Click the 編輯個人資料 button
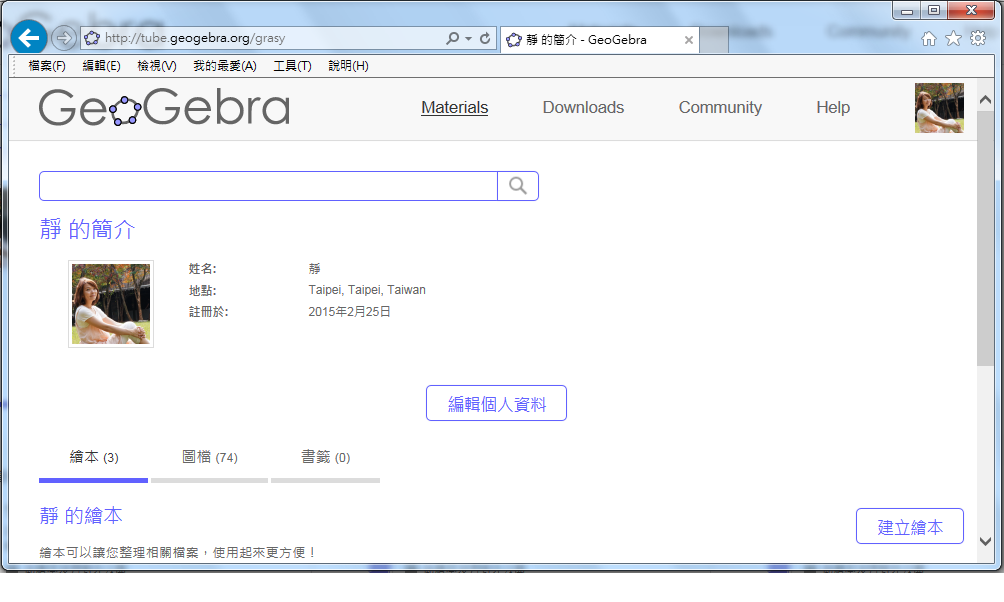Viewport: 1004px width, 602px height. coord(496,403)
